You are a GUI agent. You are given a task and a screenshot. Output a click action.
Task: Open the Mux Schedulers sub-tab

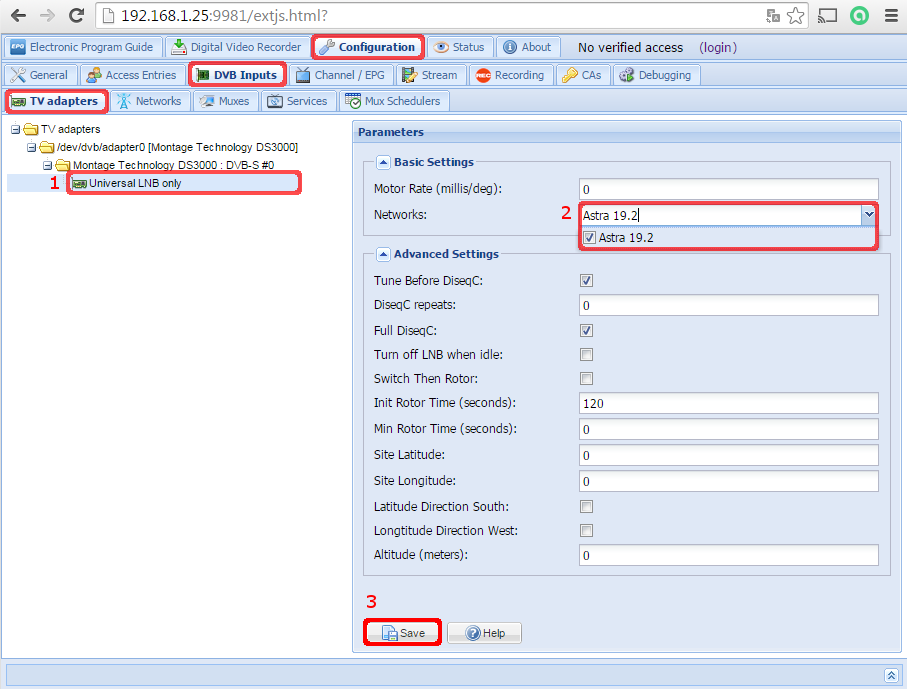coord(394,101)
